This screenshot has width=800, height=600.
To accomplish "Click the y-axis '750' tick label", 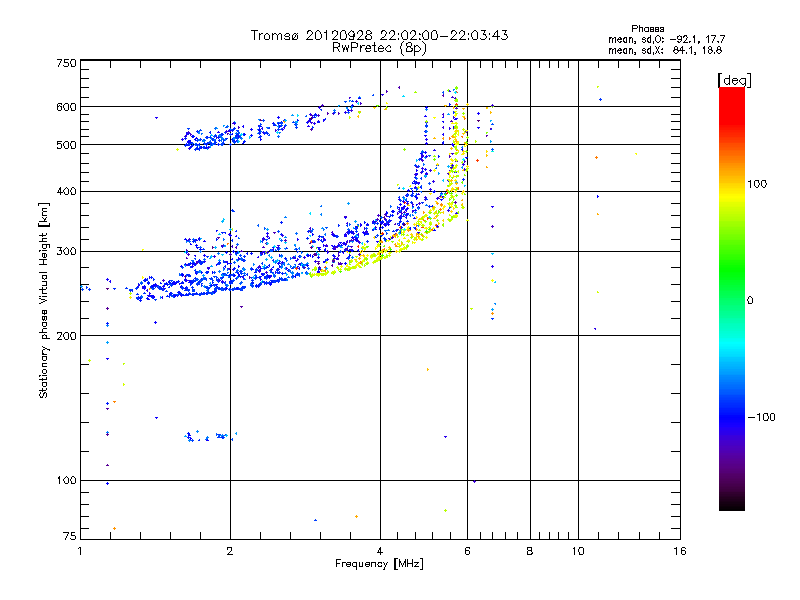I will tap(66, 63).
